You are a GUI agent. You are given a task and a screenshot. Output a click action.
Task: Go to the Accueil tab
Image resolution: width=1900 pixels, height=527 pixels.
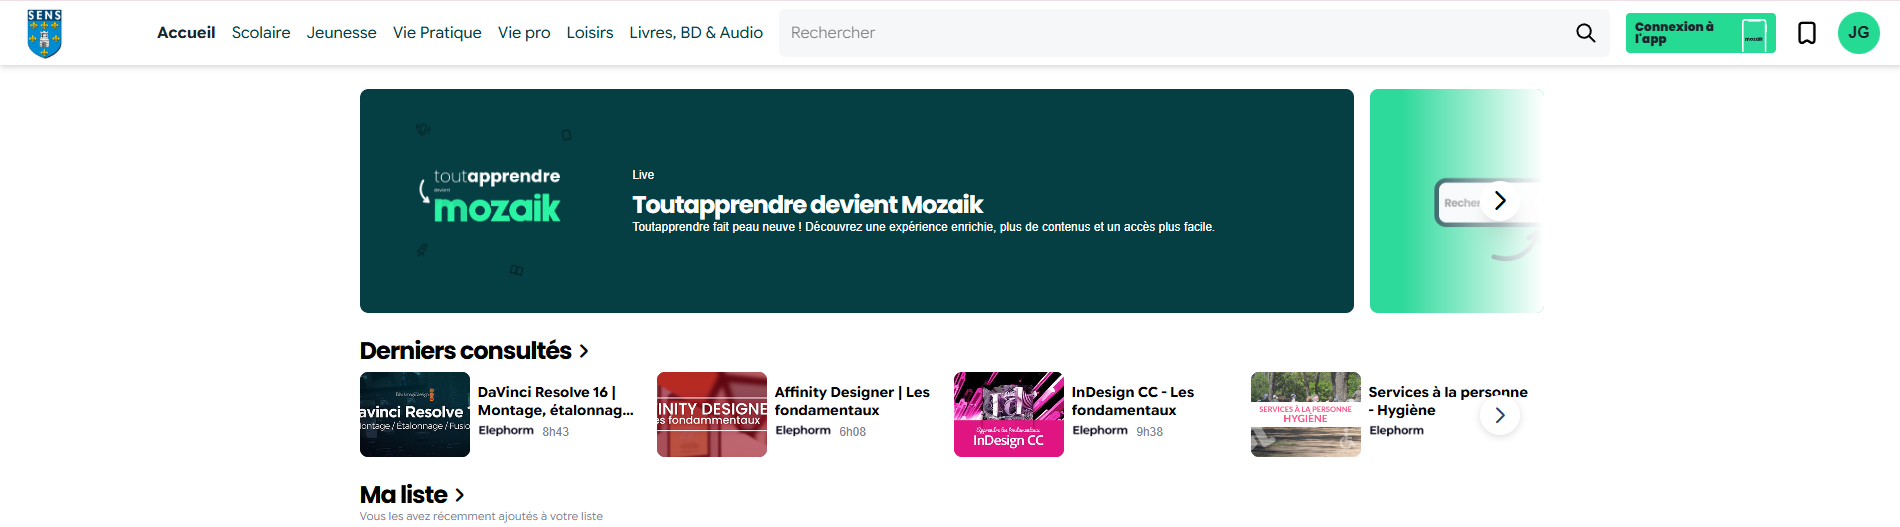click(x=186, y=33)
